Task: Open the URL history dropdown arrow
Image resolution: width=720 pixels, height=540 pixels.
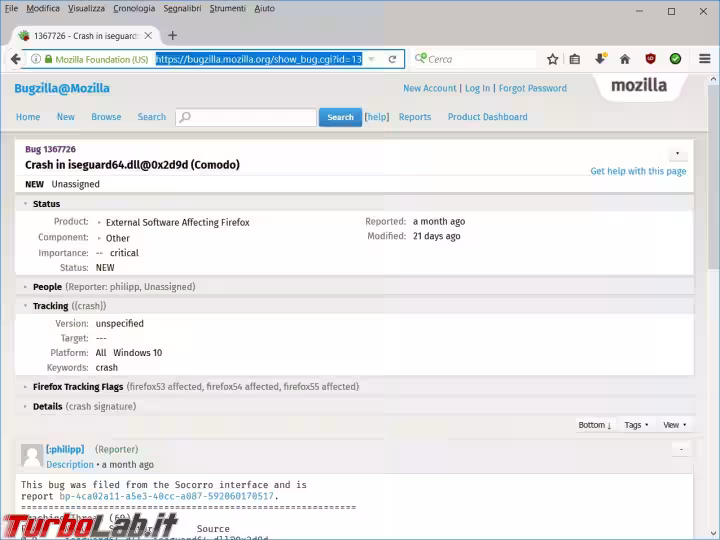Action: click(x=371, y=59)
